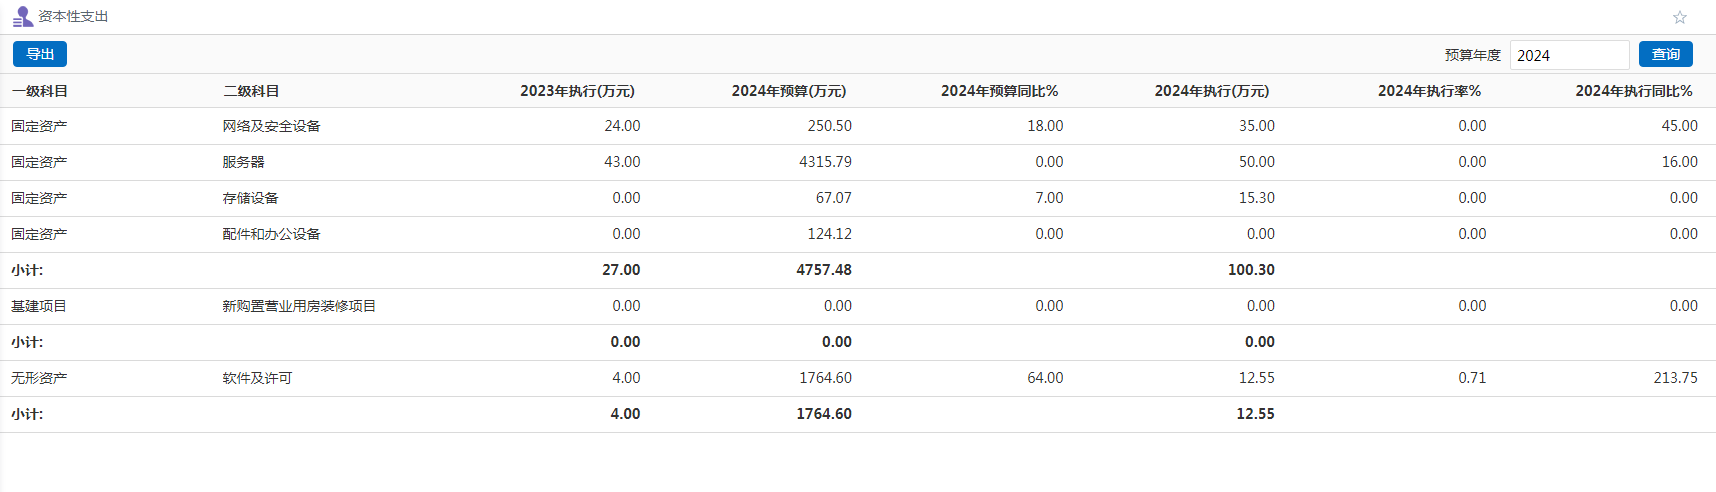Click the star favorite icon
The image size is (1716, 492).
[x=1679, y=17]
